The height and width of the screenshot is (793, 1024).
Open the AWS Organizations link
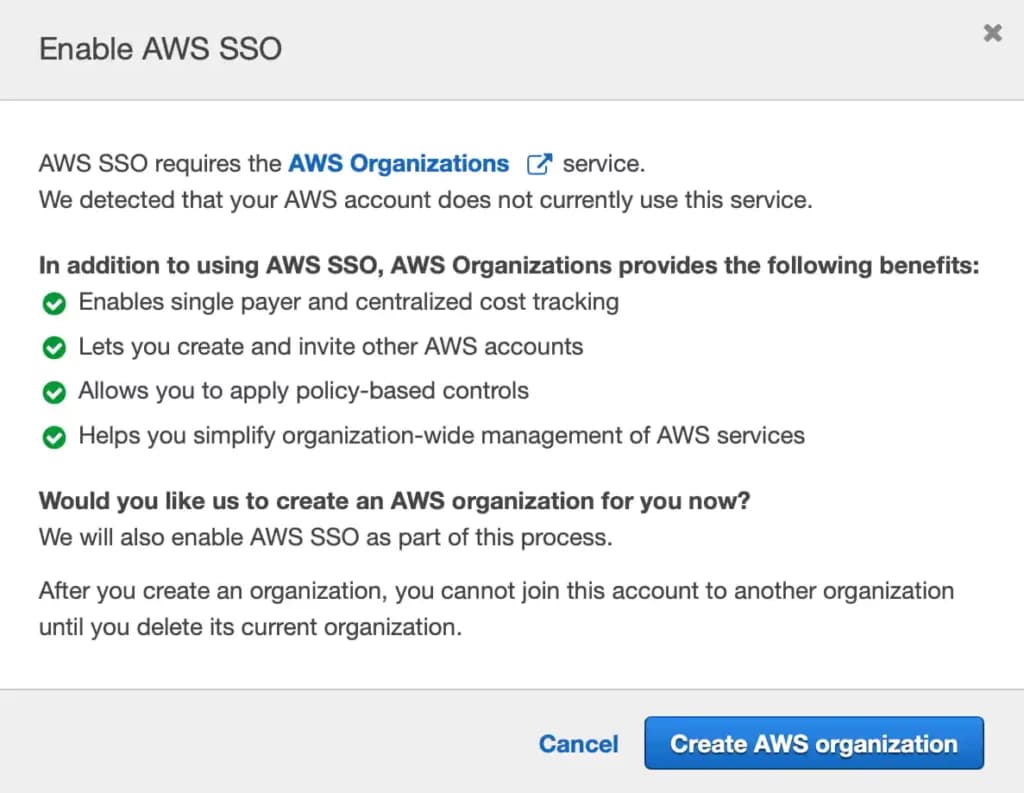(398, 164)
